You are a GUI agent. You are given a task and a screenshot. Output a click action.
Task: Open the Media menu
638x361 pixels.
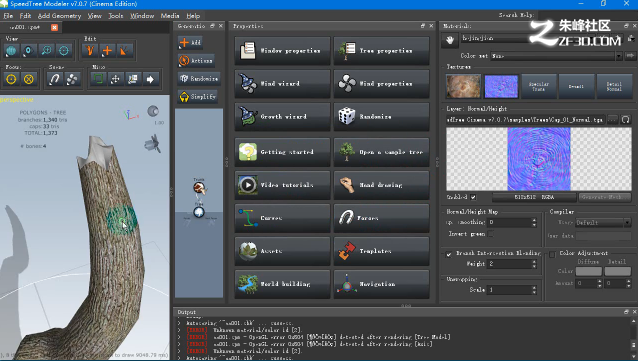(x=170, y=16)
